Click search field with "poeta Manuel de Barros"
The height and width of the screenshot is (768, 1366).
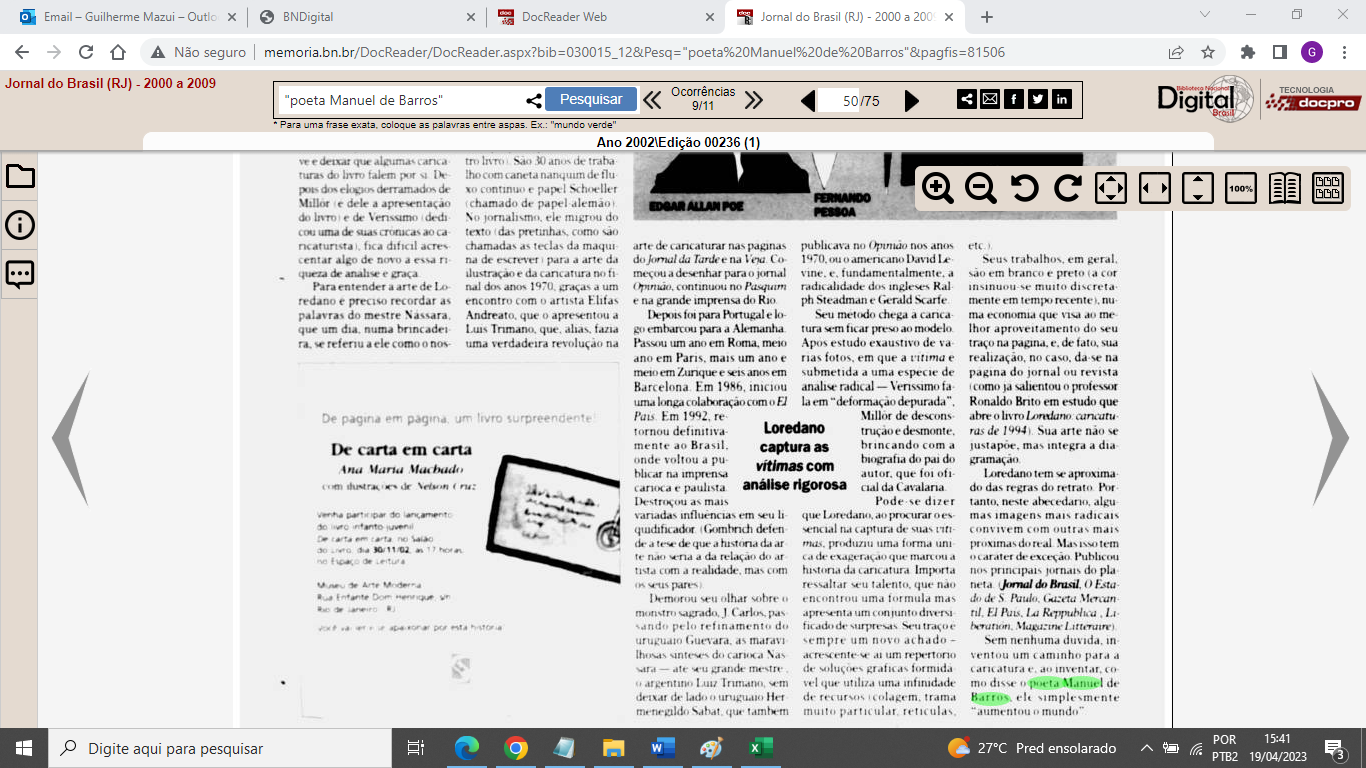pos(400,100)
